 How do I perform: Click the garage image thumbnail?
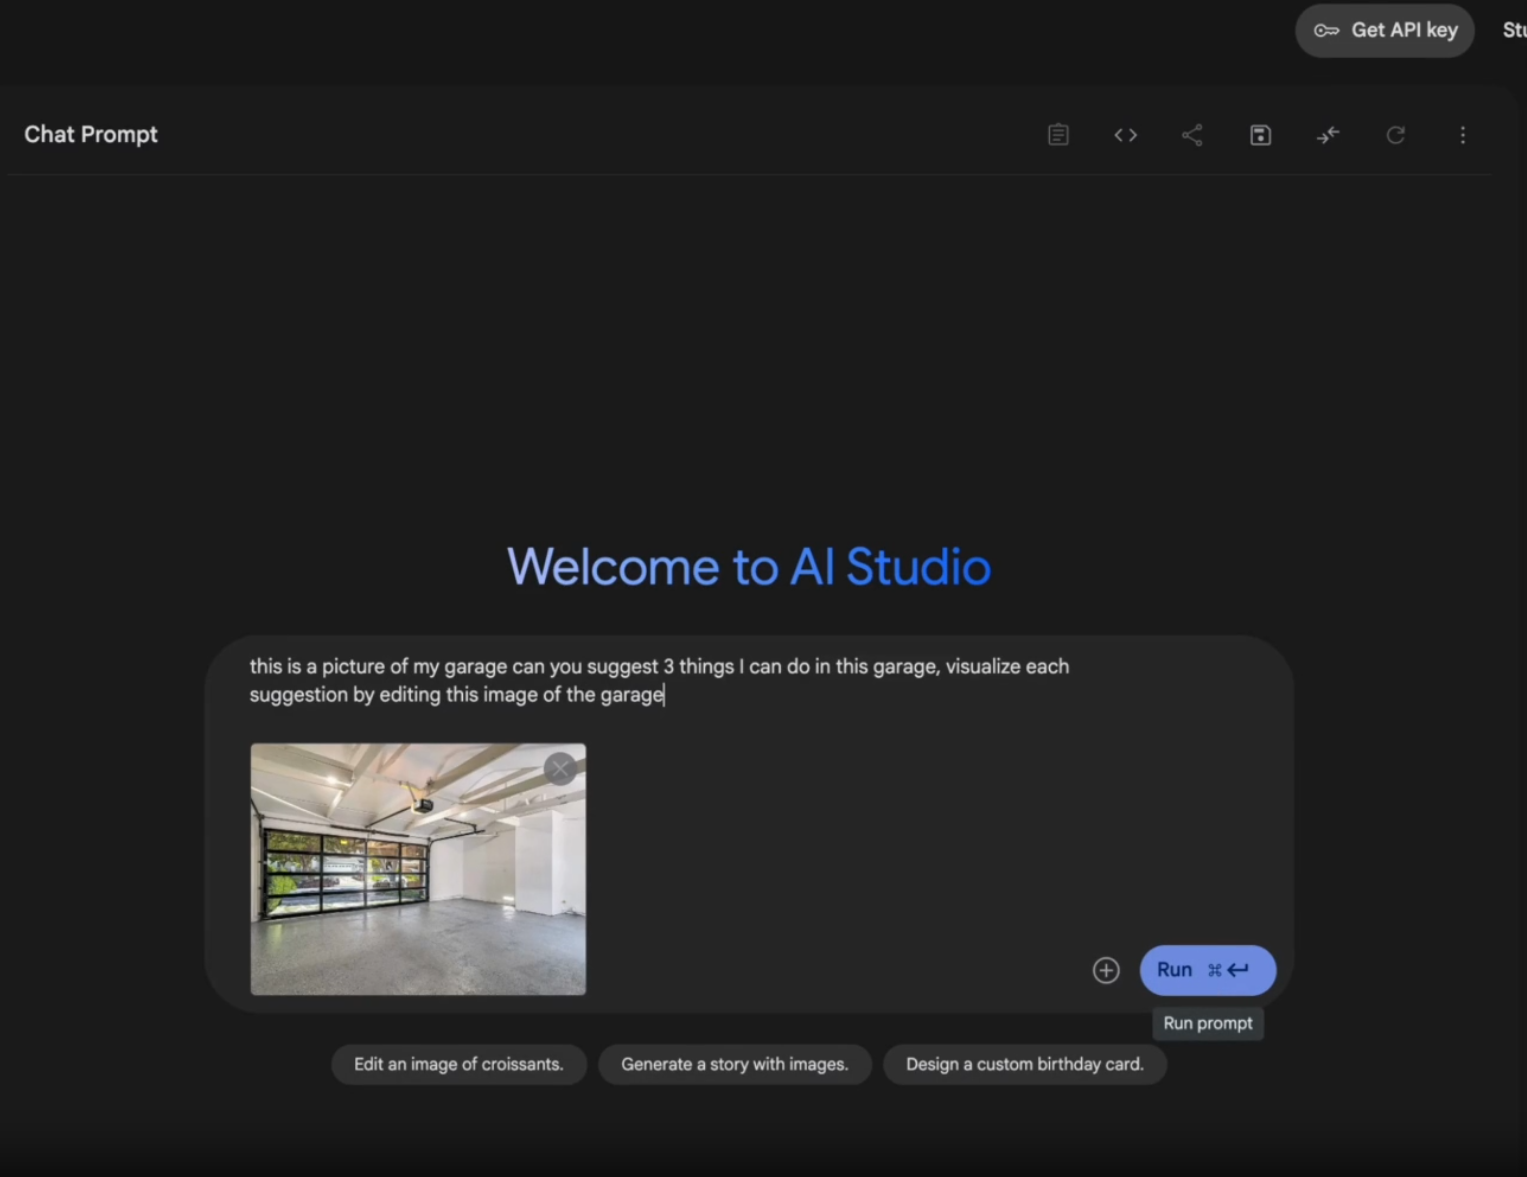pyautogui.click(x=418, y=869)
